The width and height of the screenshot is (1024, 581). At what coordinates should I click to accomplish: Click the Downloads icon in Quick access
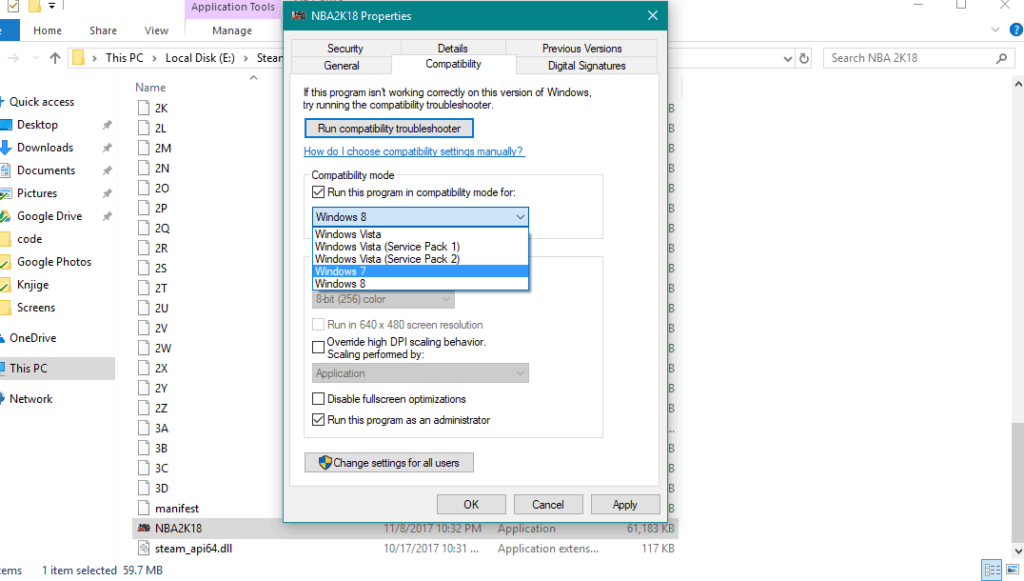point(5,148)
